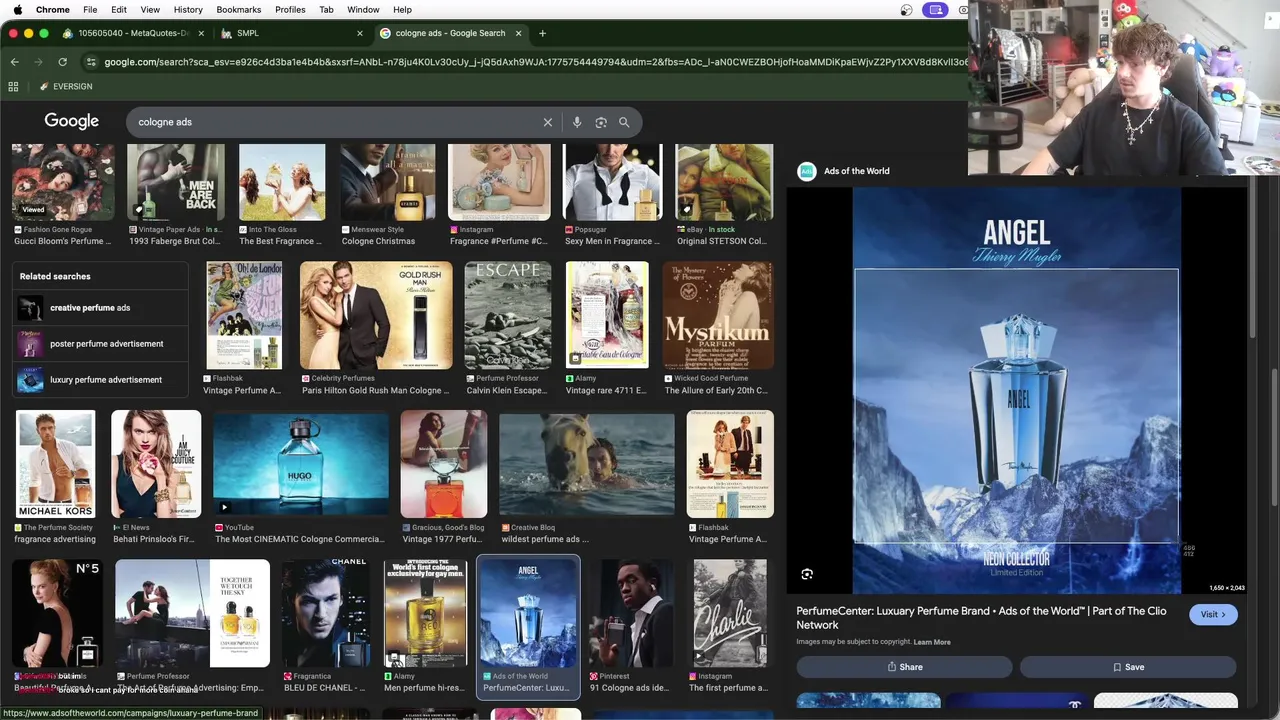This screenshot has width=1280, height=720.
Task: Open the Apple menu
Action: pyautogui.click(x=17, y=9)
